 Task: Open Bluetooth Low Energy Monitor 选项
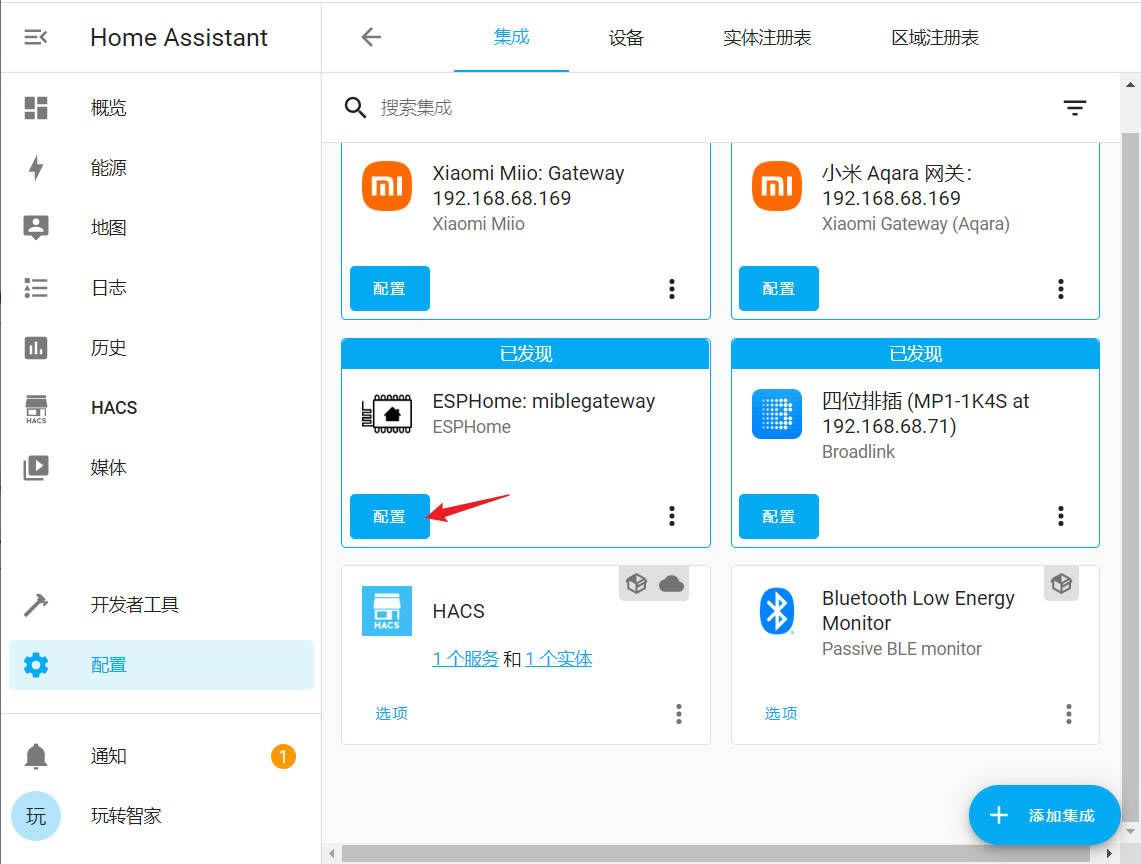pyautogui.click(x=781, y=713)
